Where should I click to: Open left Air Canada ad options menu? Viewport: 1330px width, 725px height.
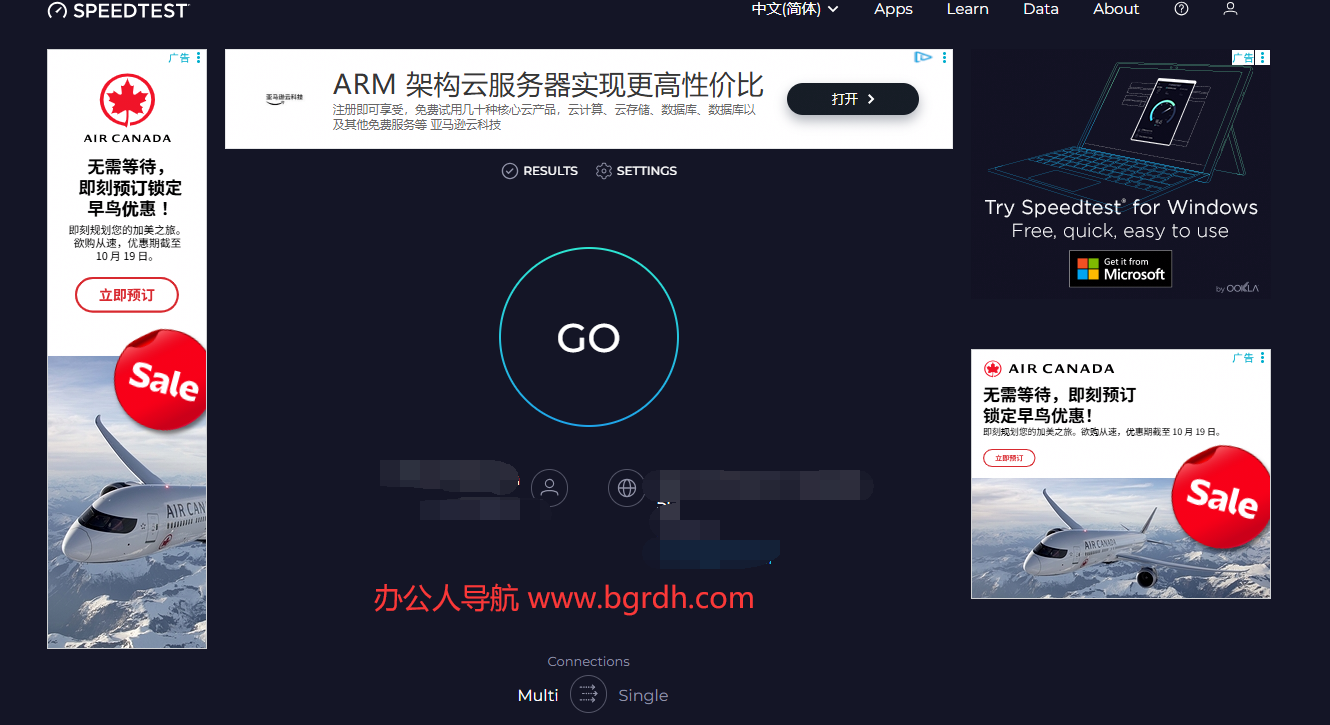(x=199, y=58)
